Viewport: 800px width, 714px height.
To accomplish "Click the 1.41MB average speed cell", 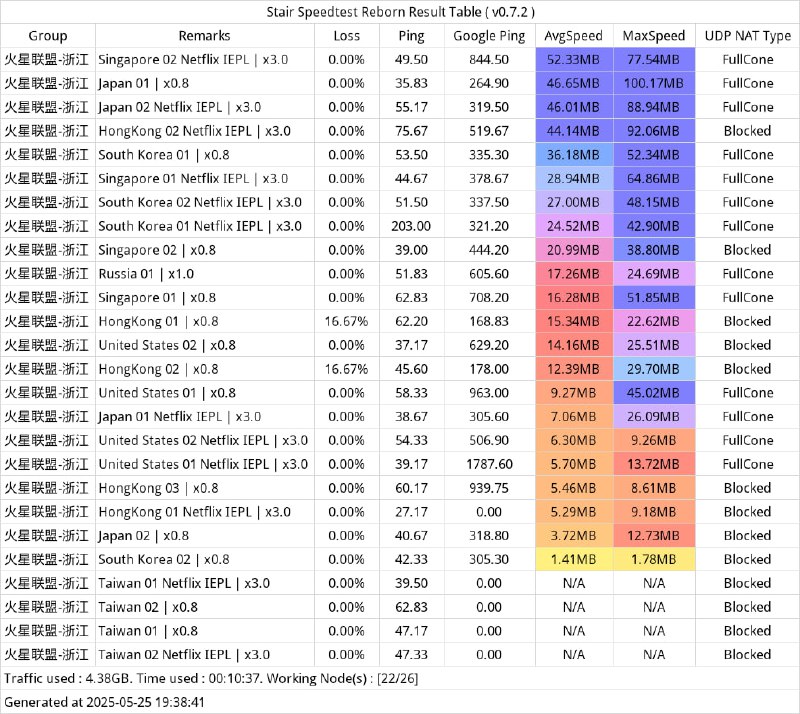I will click(574, 560).
